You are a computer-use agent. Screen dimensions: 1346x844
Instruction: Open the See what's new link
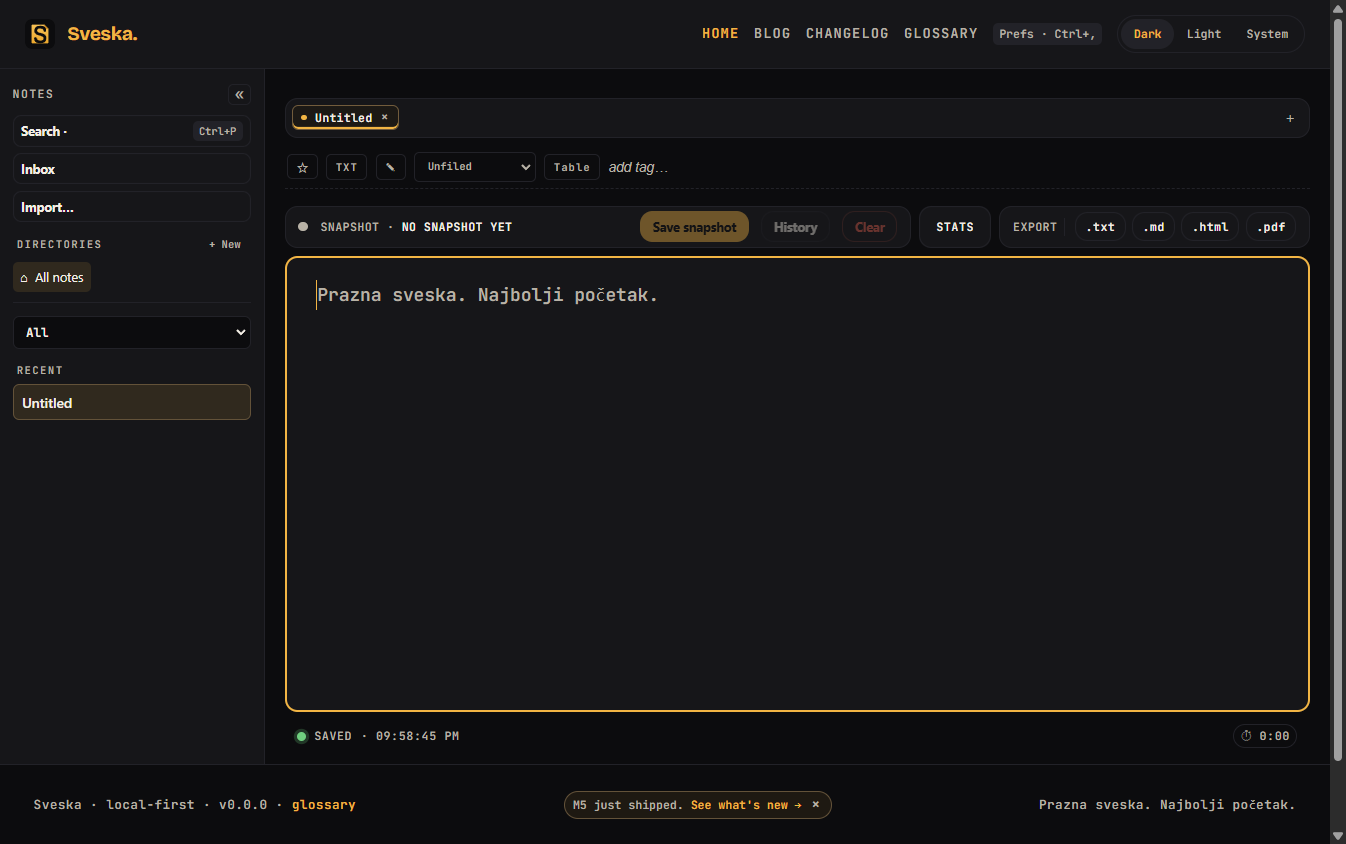746,804
